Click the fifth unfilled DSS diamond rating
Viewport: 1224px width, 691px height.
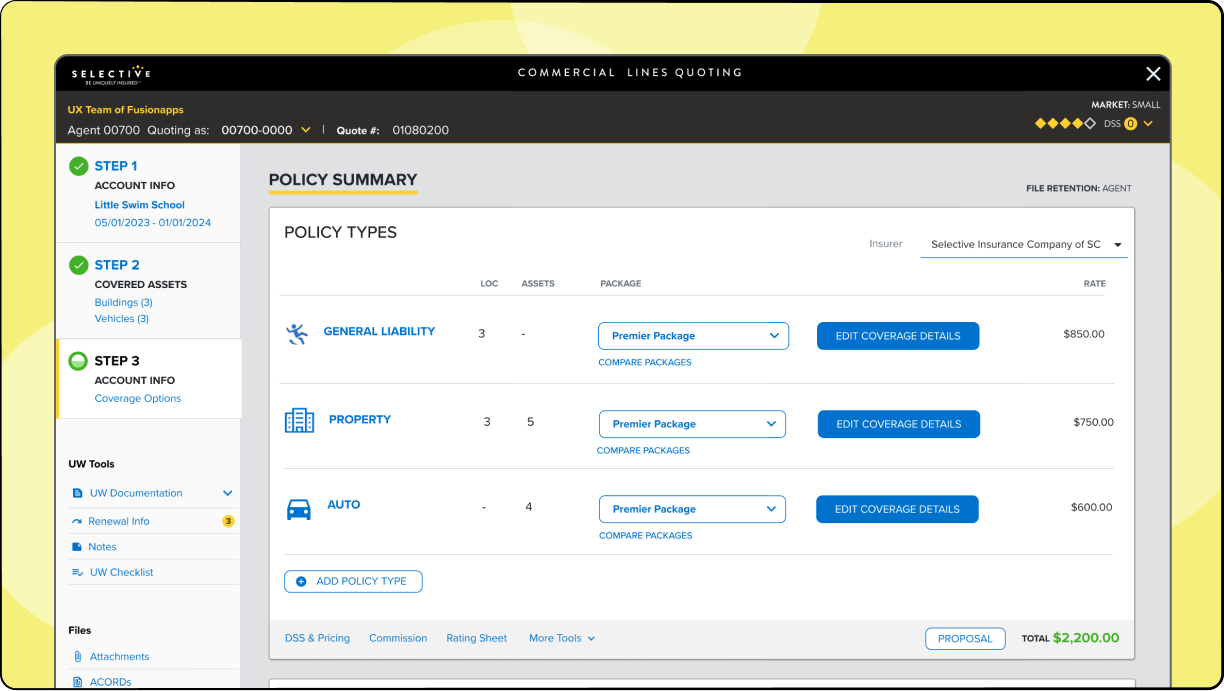click(1089, 123)
